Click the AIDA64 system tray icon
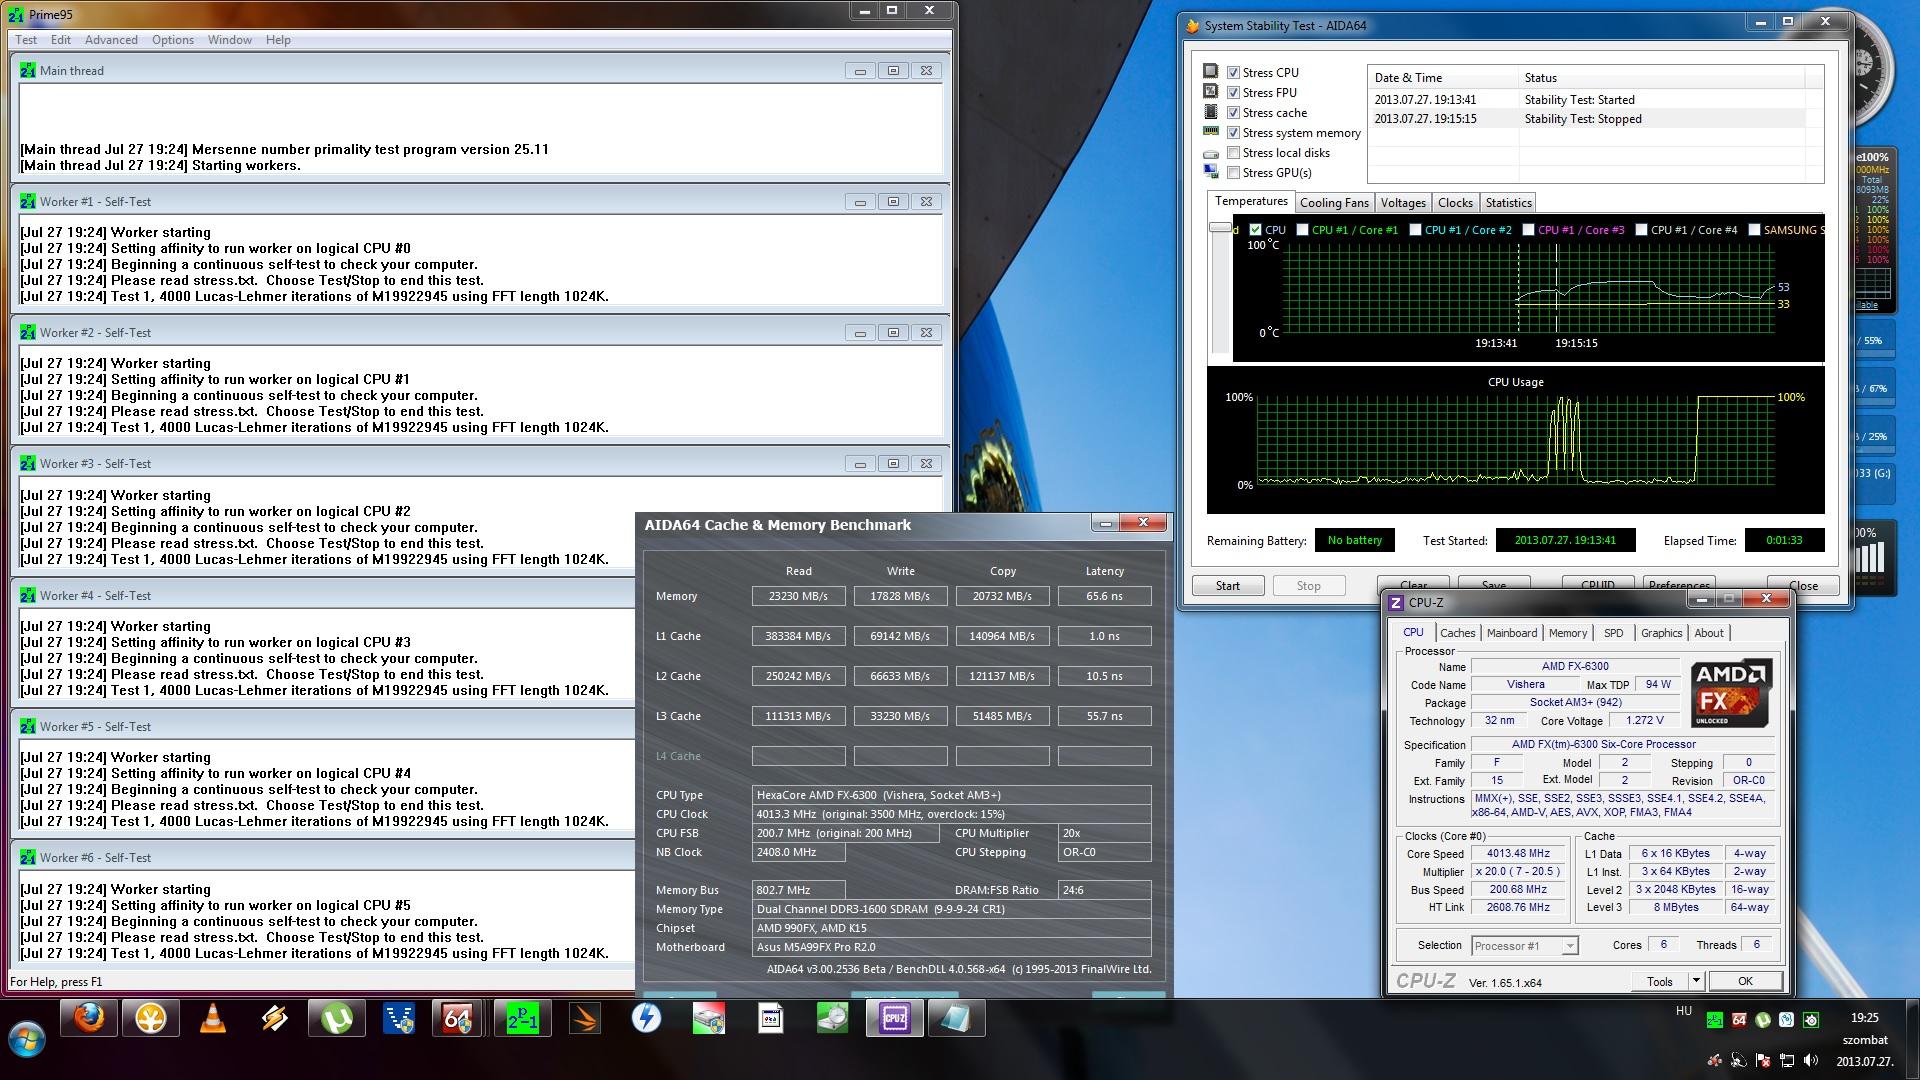 (1739, 1020)
